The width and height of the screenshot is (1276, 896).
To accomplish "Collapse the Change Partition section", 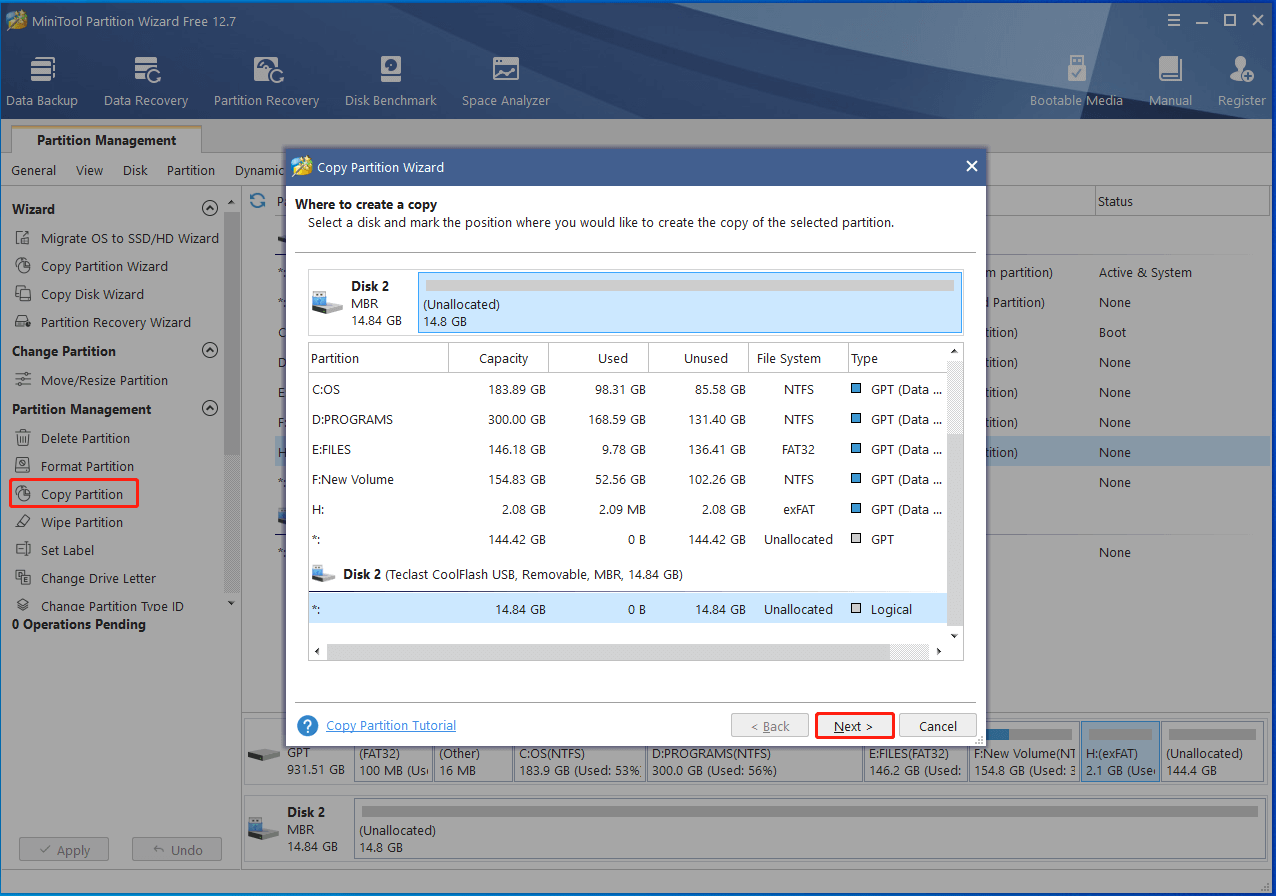I will pos(210,351).
